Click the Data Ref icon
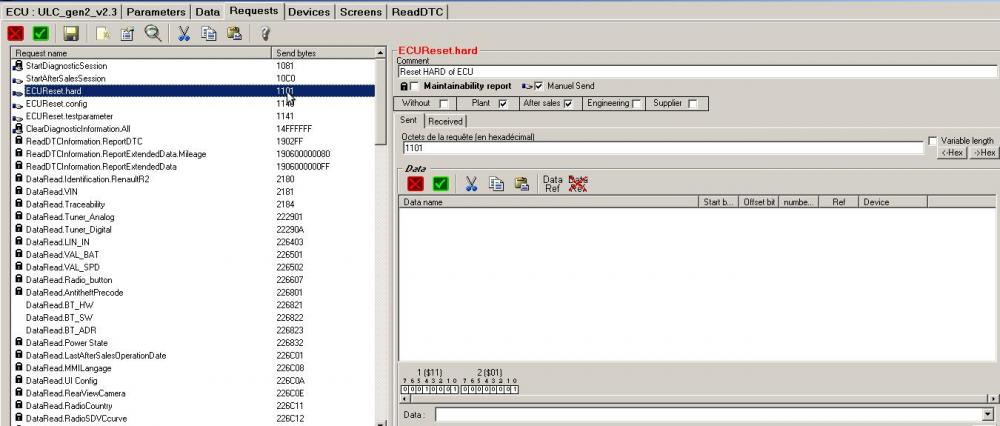This screenshot has height=426, width=1000. coord(552,184)
